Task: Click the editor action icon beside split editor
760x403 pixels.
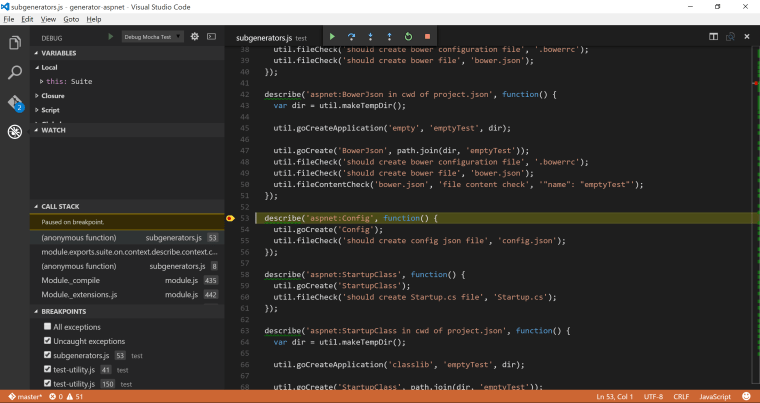Action: click(730, 36)
